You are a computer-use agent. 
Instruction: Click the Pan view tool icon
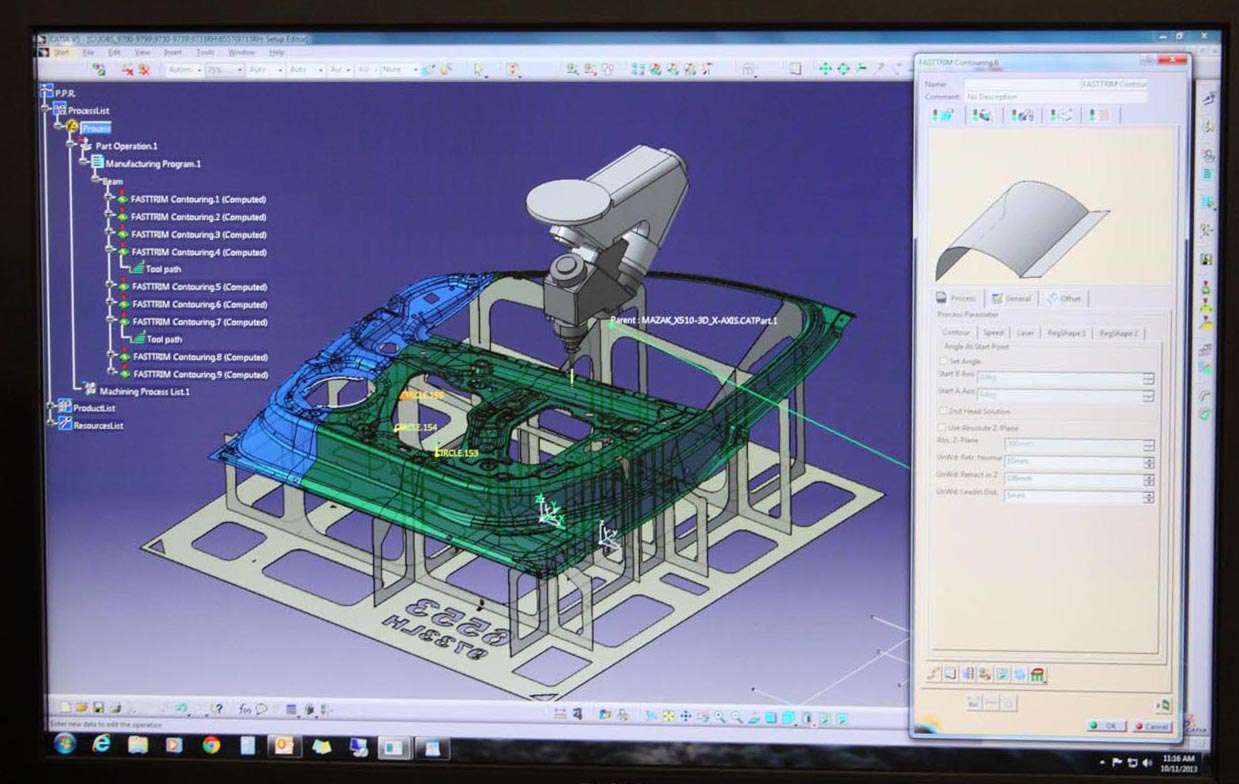[x=686, y=716]
